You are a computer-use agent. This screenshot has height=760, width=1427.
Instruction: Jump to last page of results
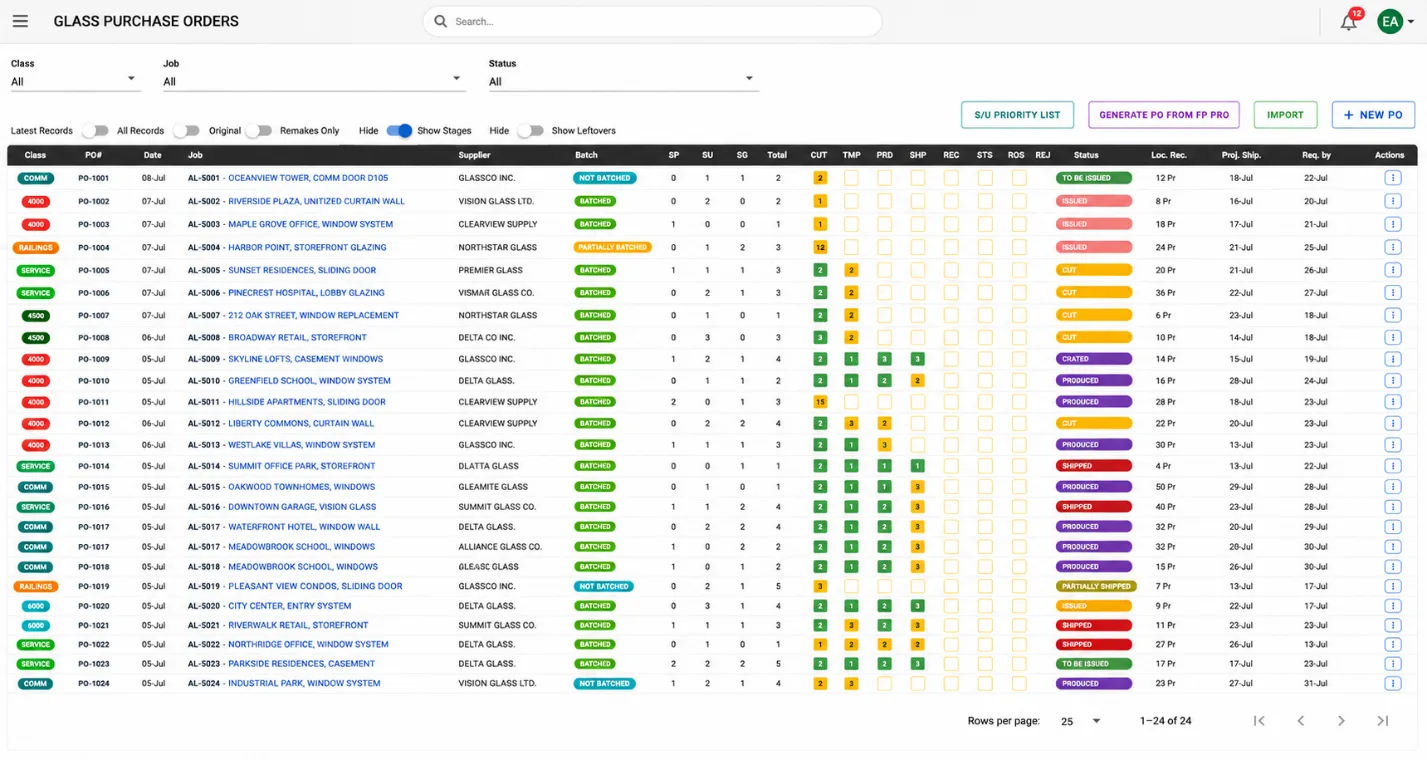pyautogui.click(x=1383, y=721)
